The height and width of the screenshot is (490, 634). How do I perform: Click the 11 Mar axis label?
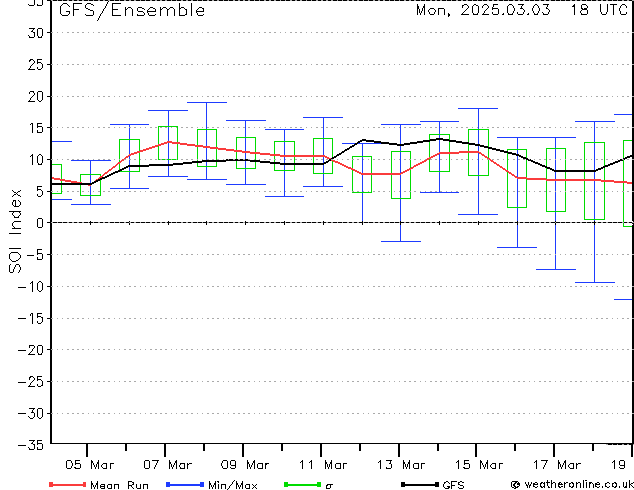pos(323,465)
